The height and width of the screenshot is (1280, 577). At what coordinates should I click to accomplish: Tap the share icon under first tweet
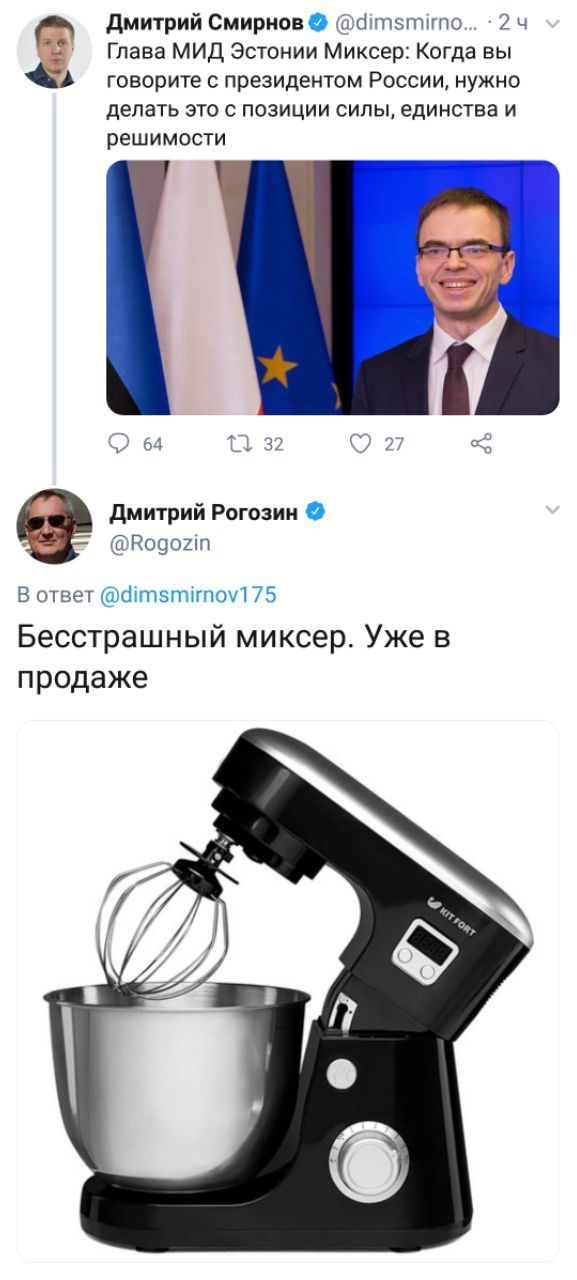tap(481, 444)
